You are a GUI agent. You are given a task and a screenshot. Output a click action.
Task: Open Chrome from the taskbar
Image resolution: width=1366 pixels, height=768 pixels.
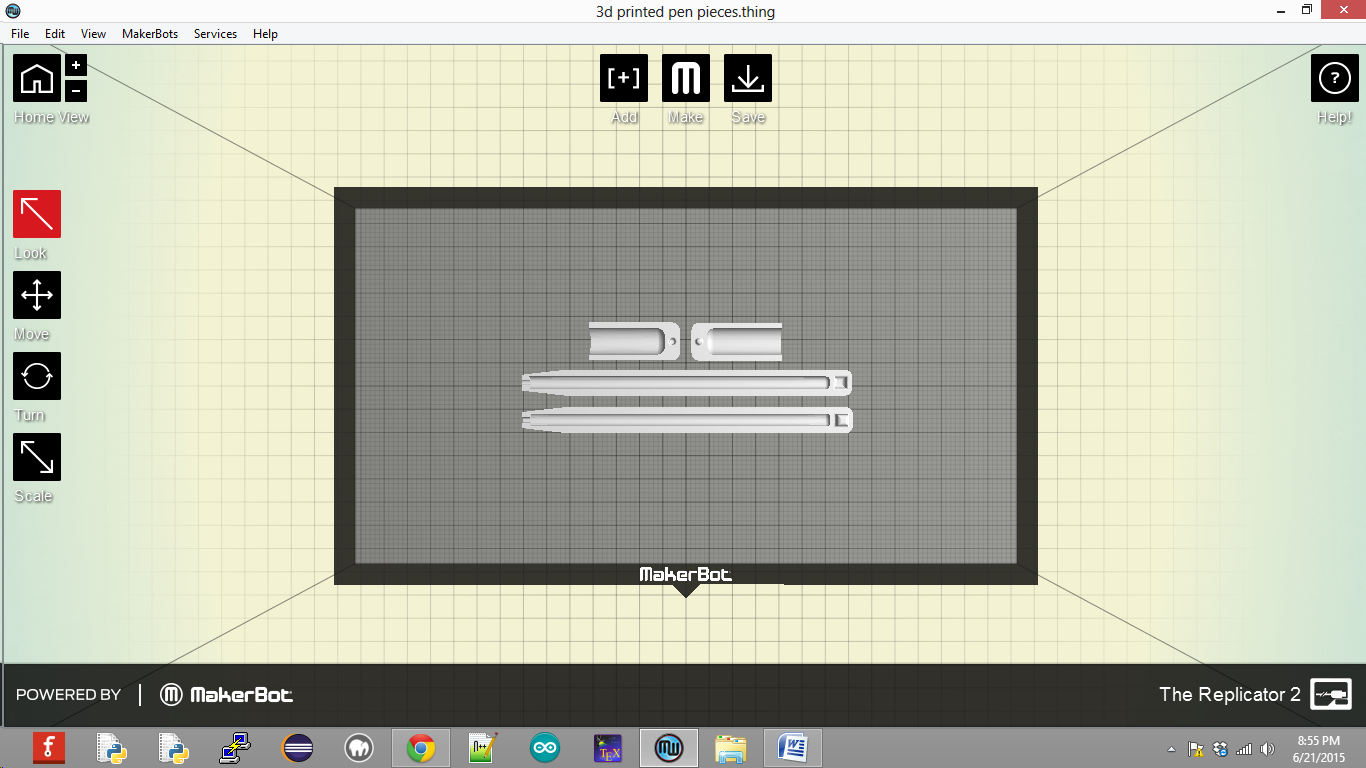click(421, 748)
